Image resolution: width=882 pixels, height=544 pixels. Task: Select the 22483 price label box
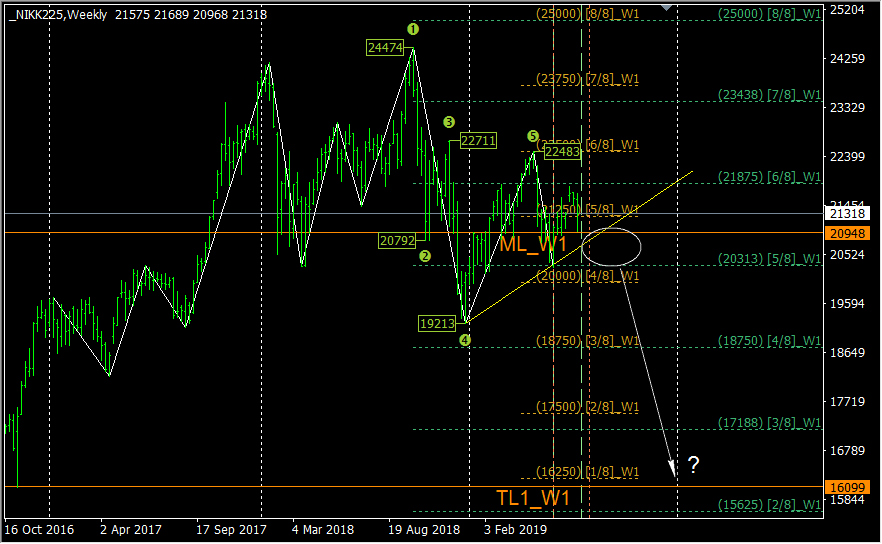pos(562,151)
